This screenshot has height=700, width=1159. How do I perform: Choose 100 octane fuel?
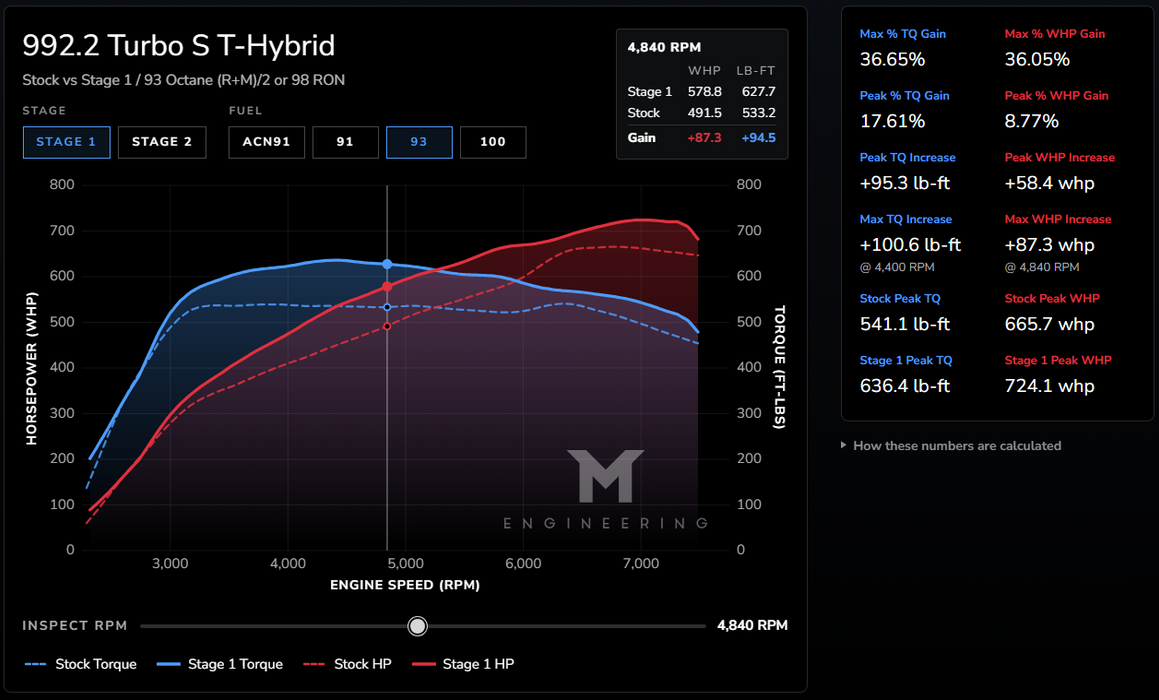493,142
